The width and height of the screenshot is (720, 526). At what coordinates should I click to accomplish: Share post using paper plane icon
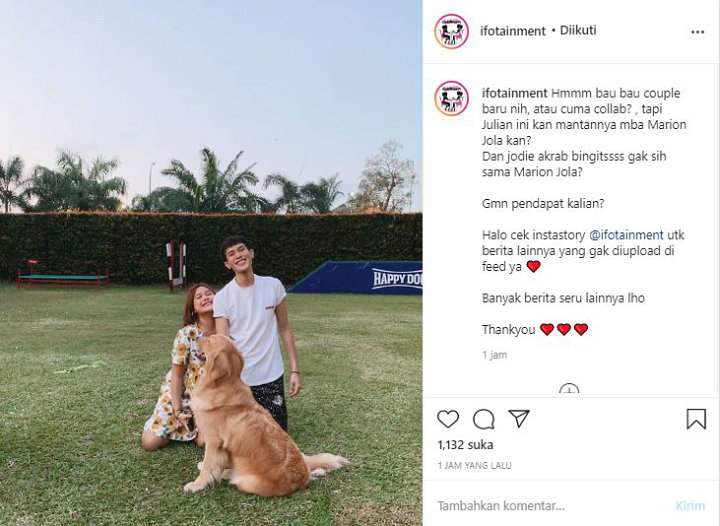(519, 419)
